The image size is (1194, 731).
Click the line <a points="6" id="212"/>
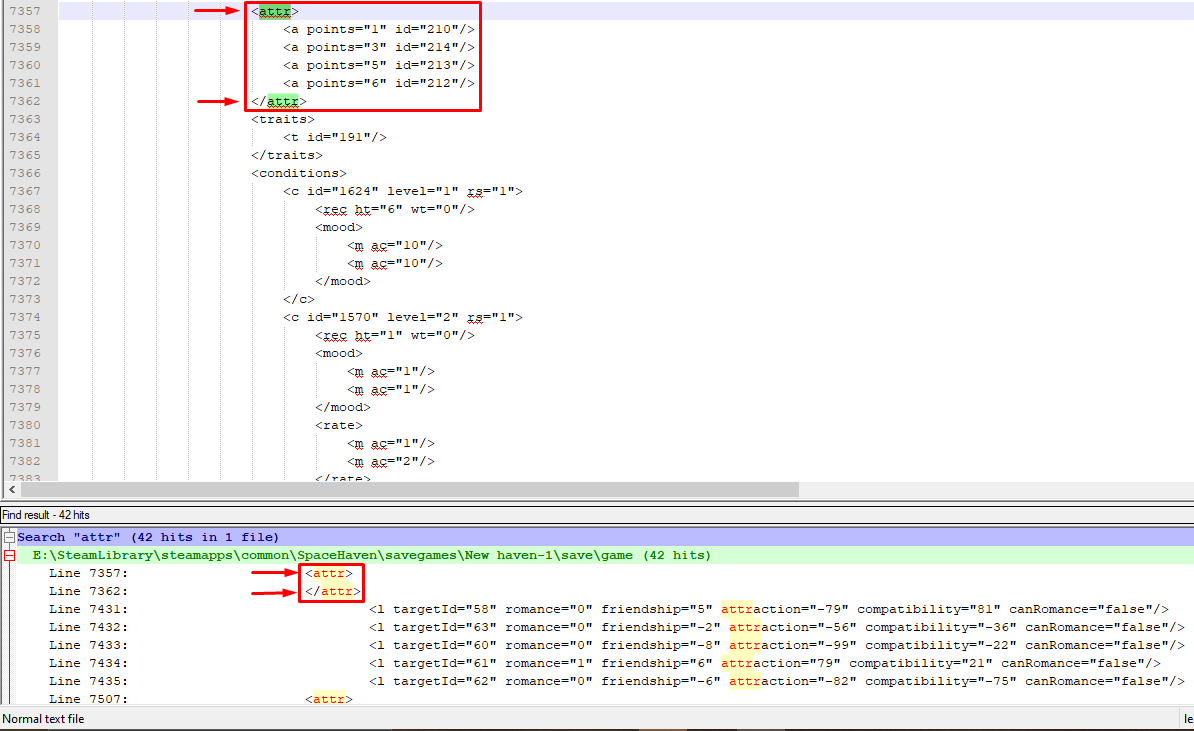click(378, 83)
